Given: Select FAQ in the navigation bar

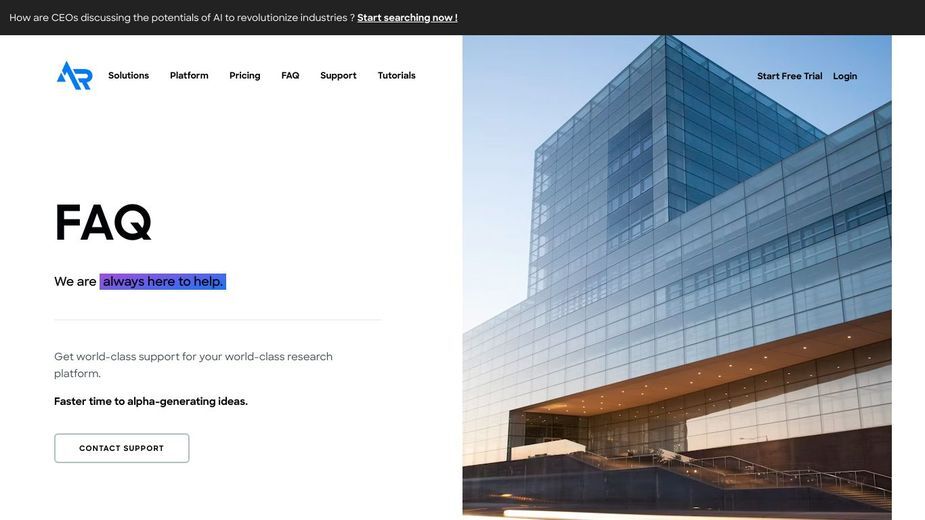Looking at the screenshot, I should tap(290, 76).
